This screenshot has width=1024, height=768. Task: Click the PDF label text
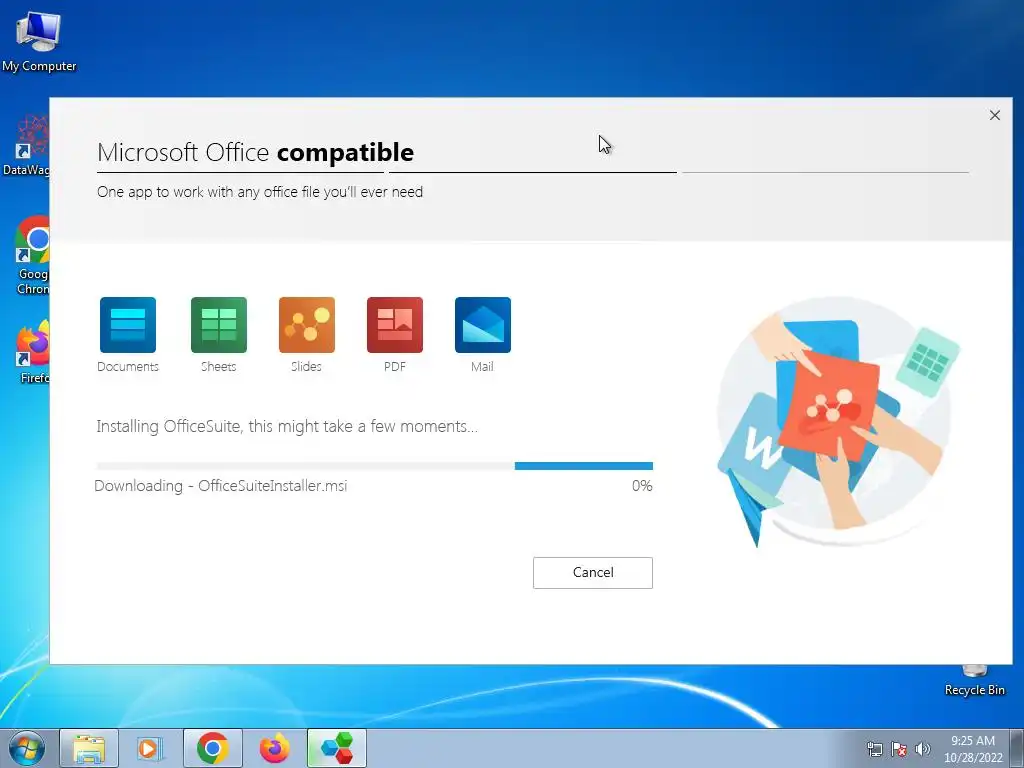pos(394,367)
